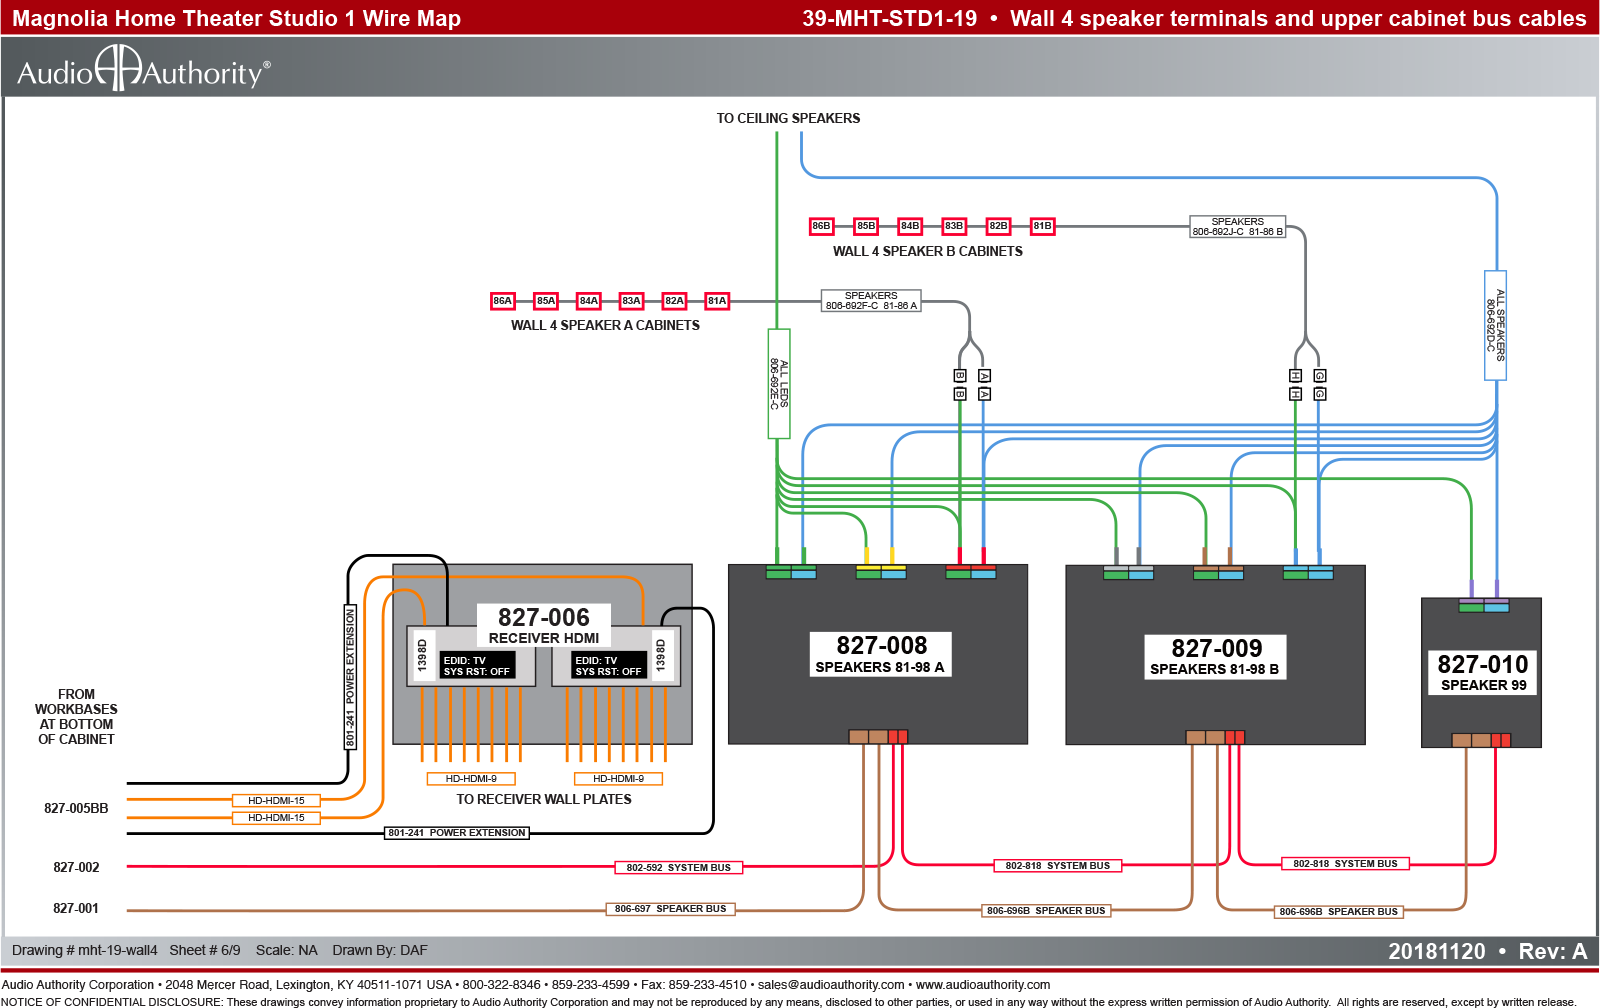Click the sales@audioauthority.com email address

tap(831, 985)
